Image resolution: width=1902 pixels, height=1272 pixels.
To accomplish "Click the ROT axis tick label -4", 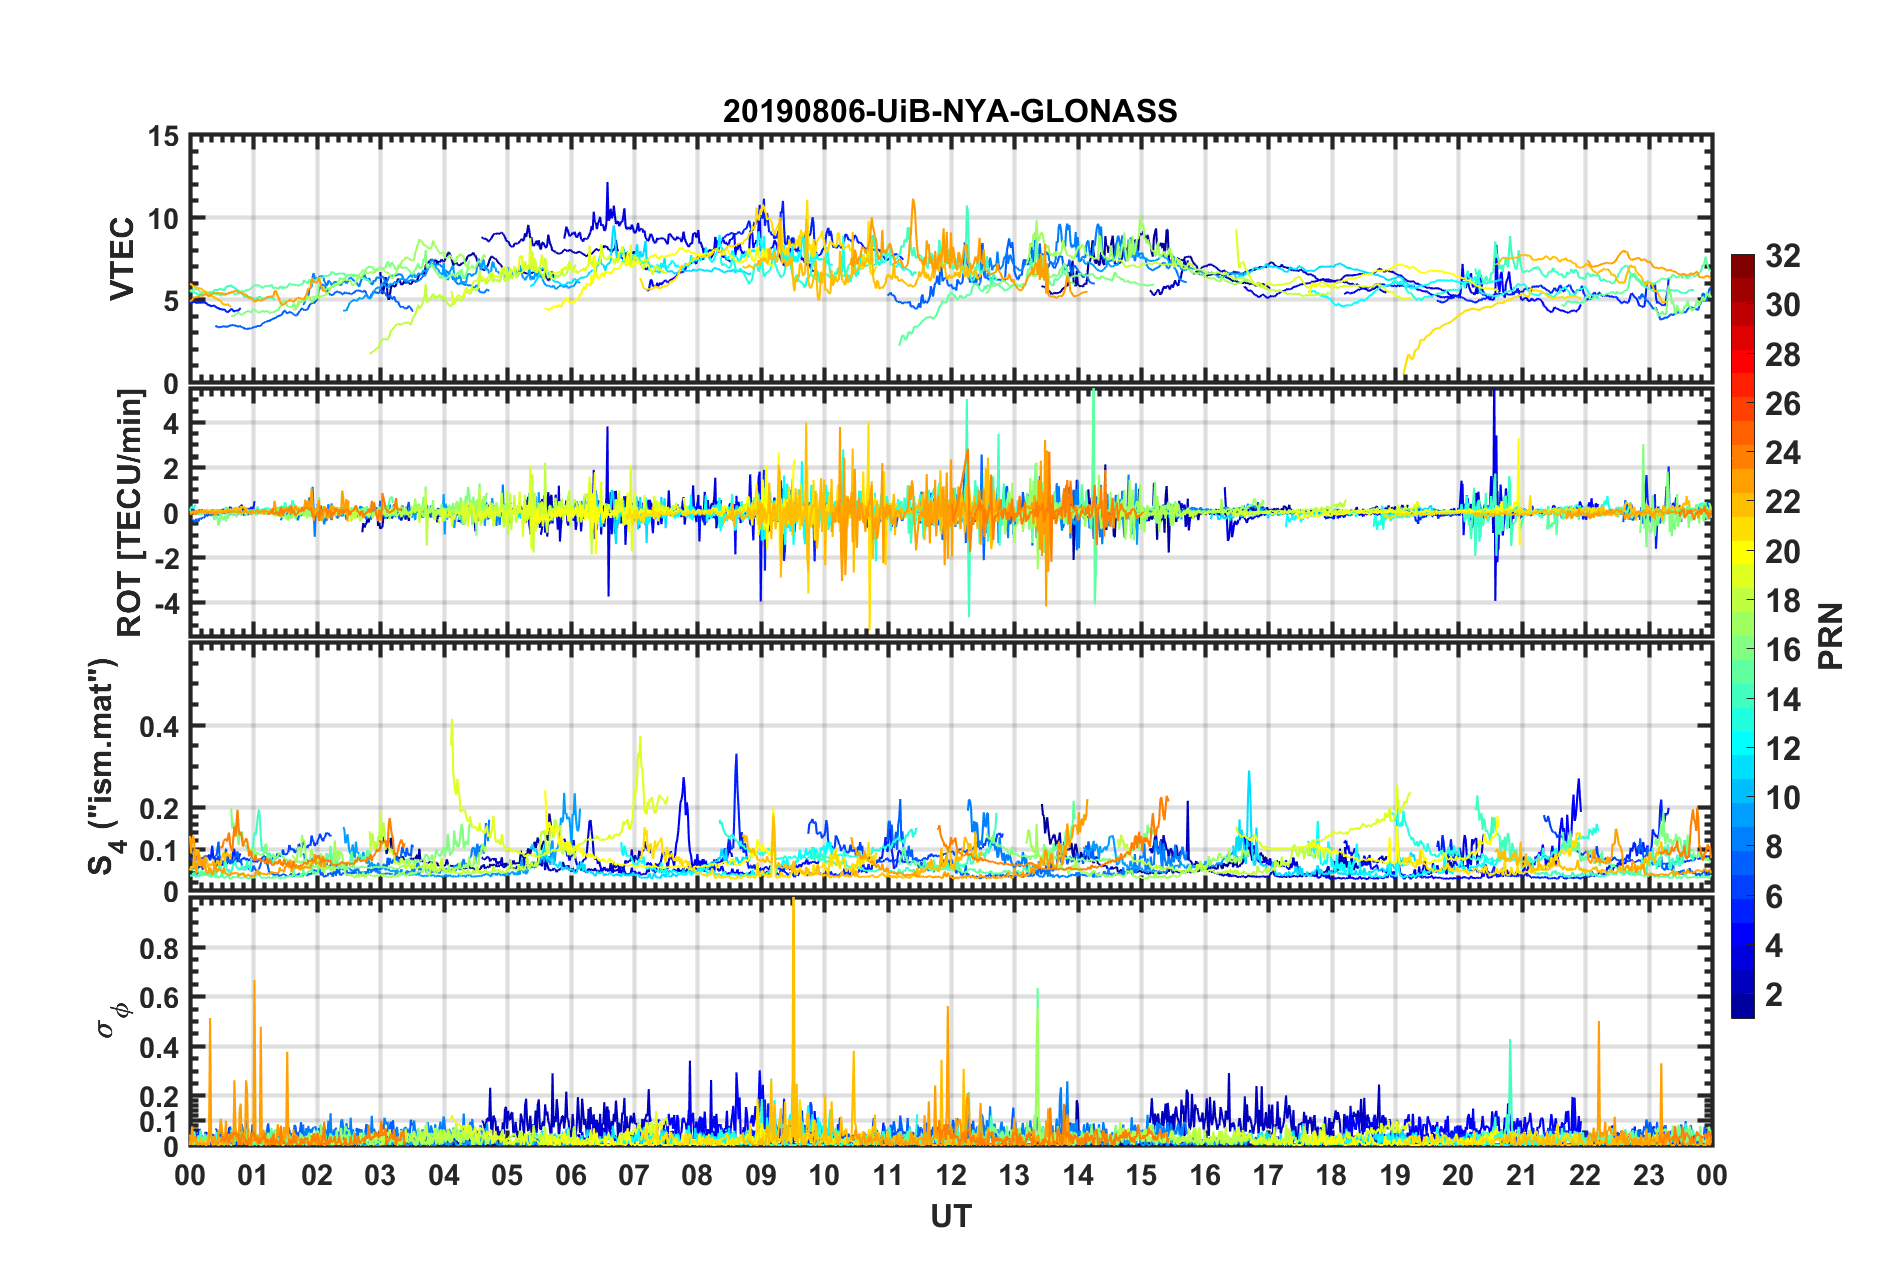I will [x=167, y=603].
